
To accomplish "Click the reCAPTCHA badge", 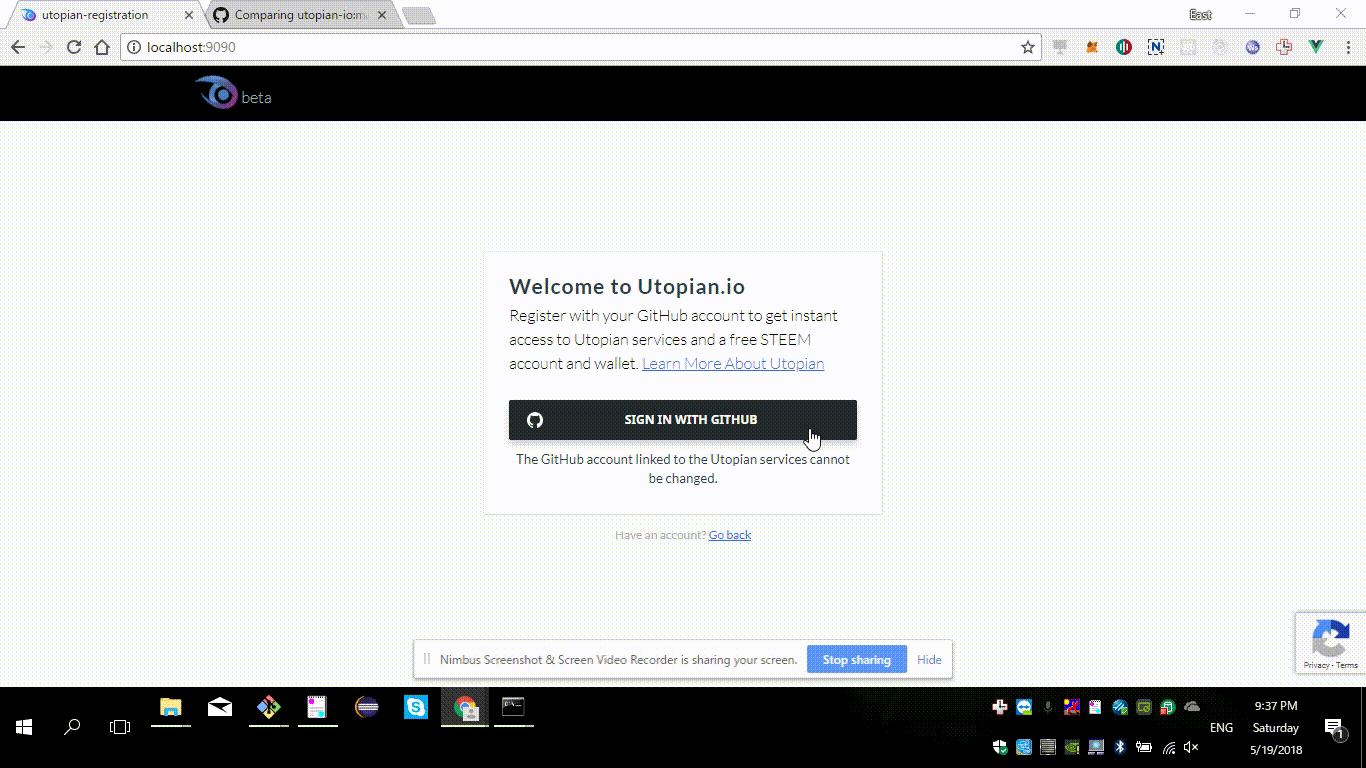I will pyautogui.click(x=1330, y=642).
